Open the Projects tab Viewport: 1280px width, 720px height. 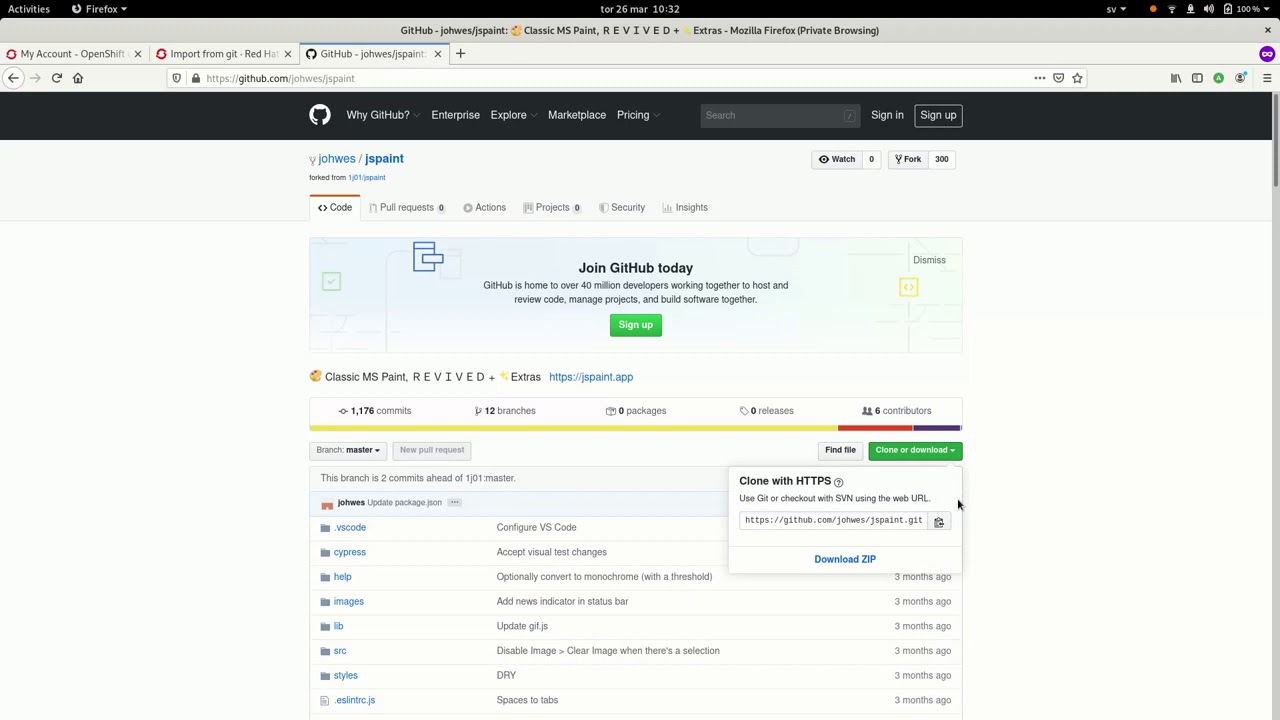tap(551, 207)
